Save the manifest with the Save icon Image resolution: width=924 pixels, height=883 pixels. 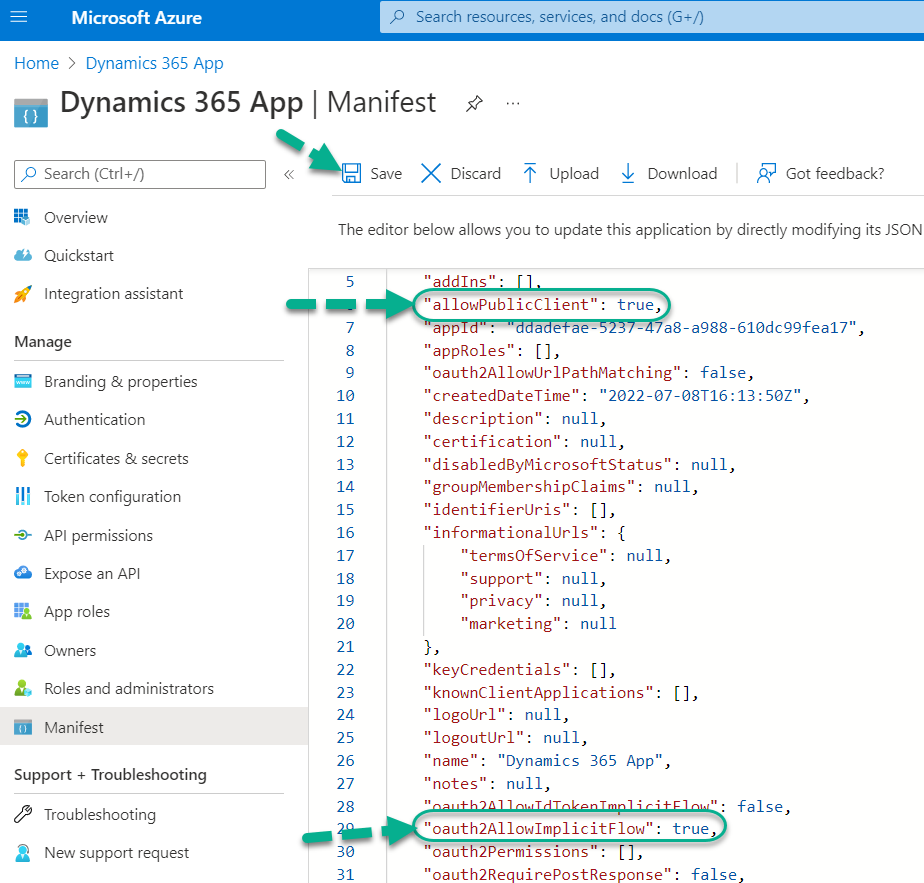point(371,173)
